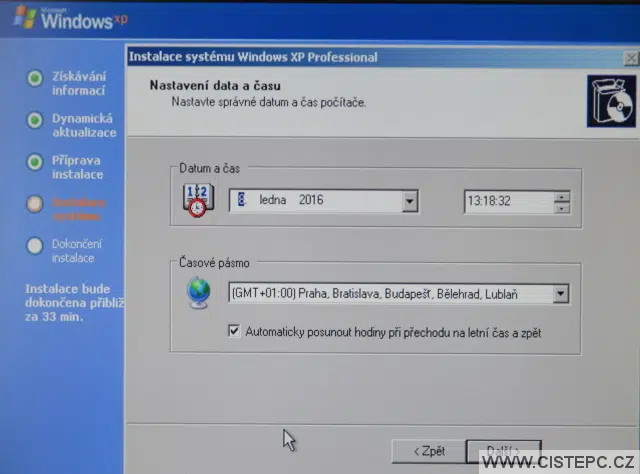Toggle the Automaticky posunout hodiny checkbox

click(234, 331)
